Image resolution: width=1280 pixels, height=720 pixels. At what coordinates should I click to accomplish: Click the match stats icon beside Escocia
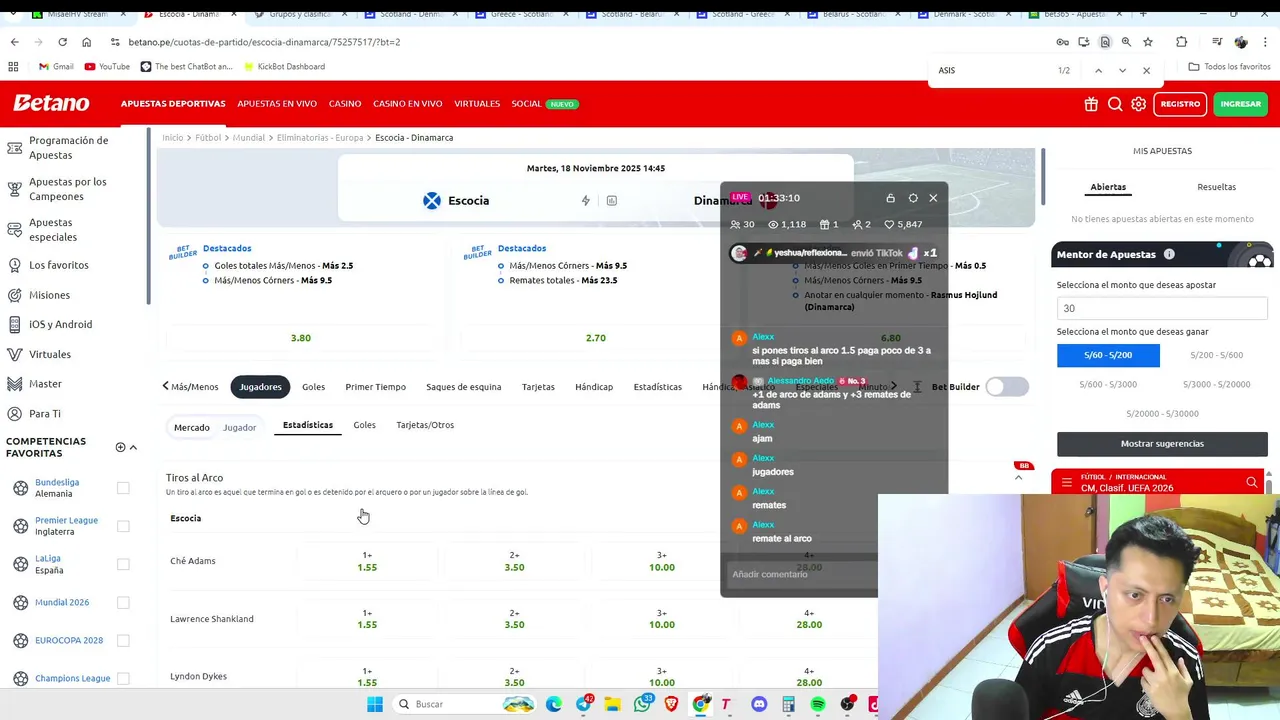coord(612,200)
